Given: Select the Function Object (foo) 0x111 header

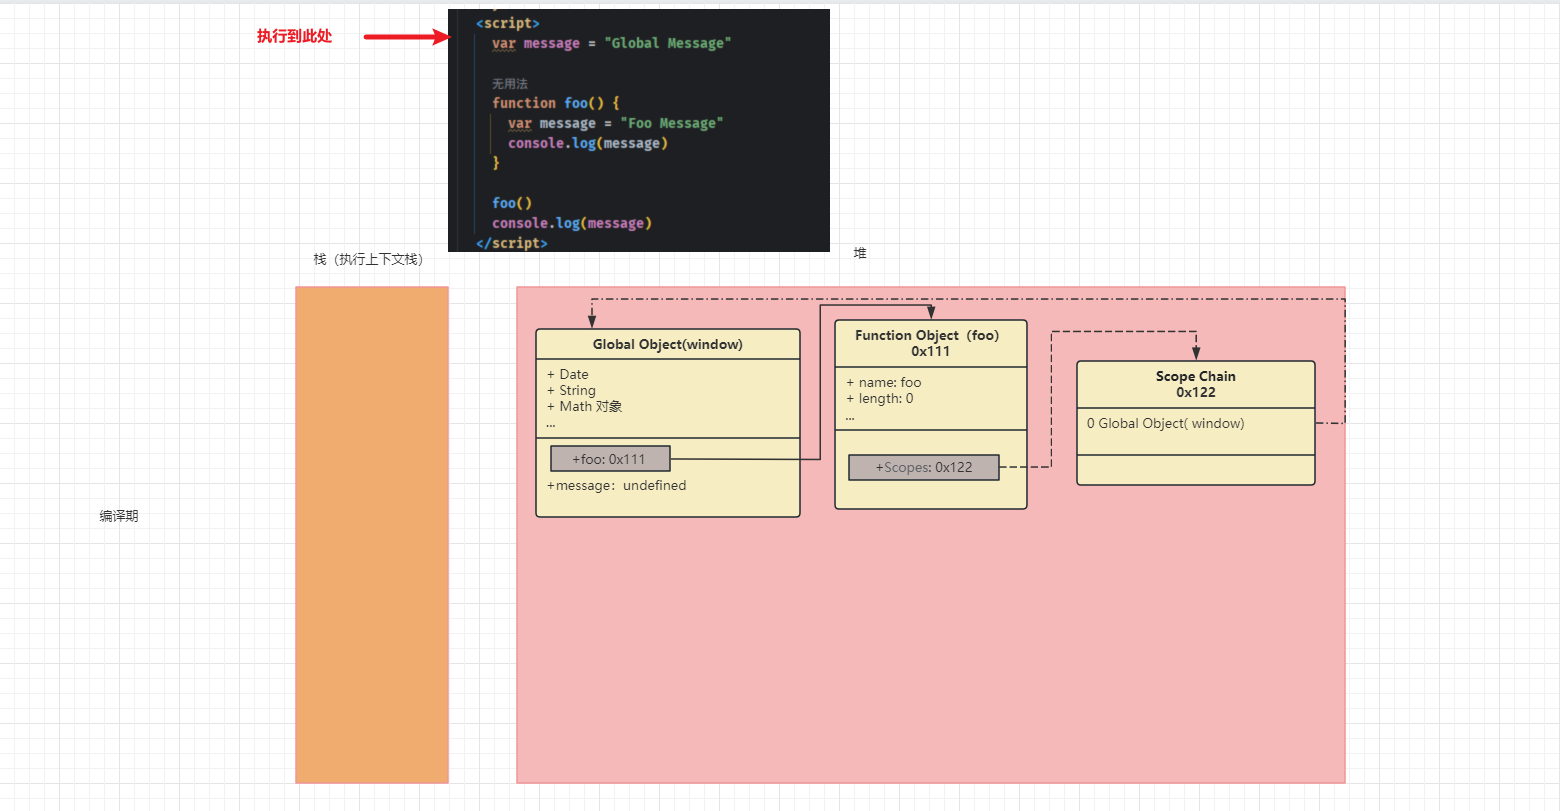Looking at the screenshot, I should [x=930, y=343].
